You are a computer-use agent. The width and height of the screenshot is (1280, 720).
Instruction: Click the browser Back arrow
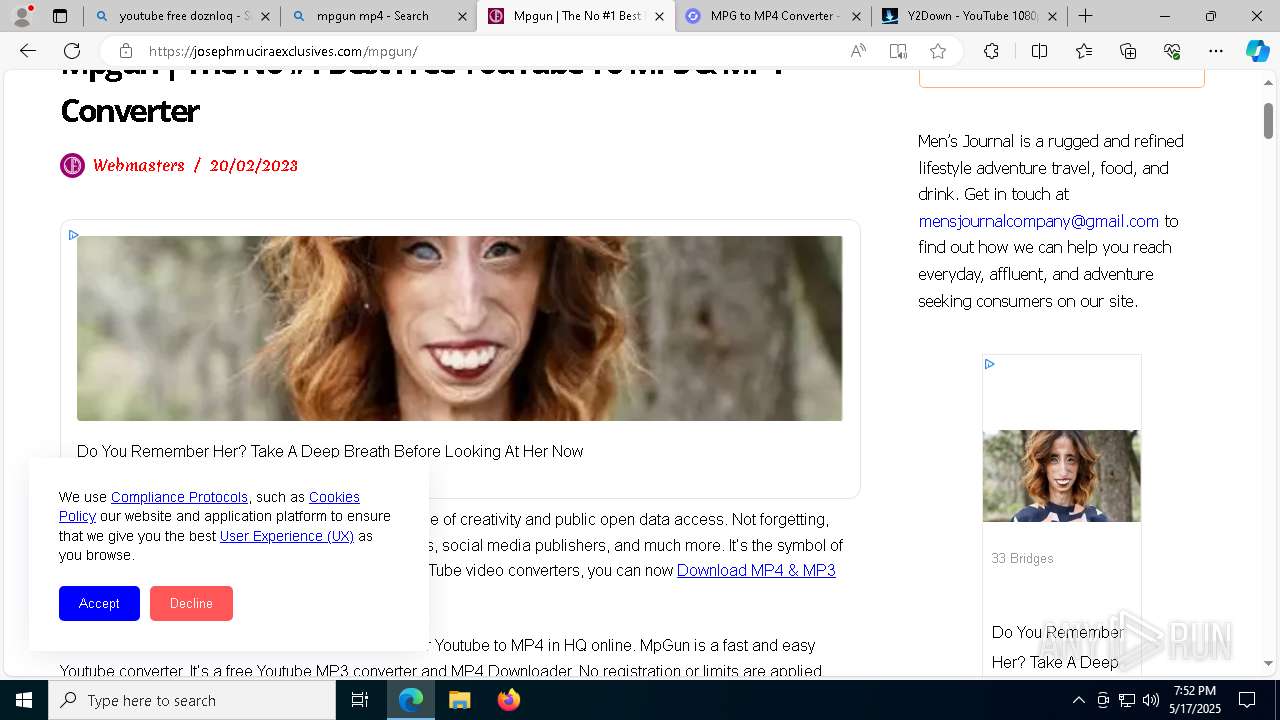(28, 51)
